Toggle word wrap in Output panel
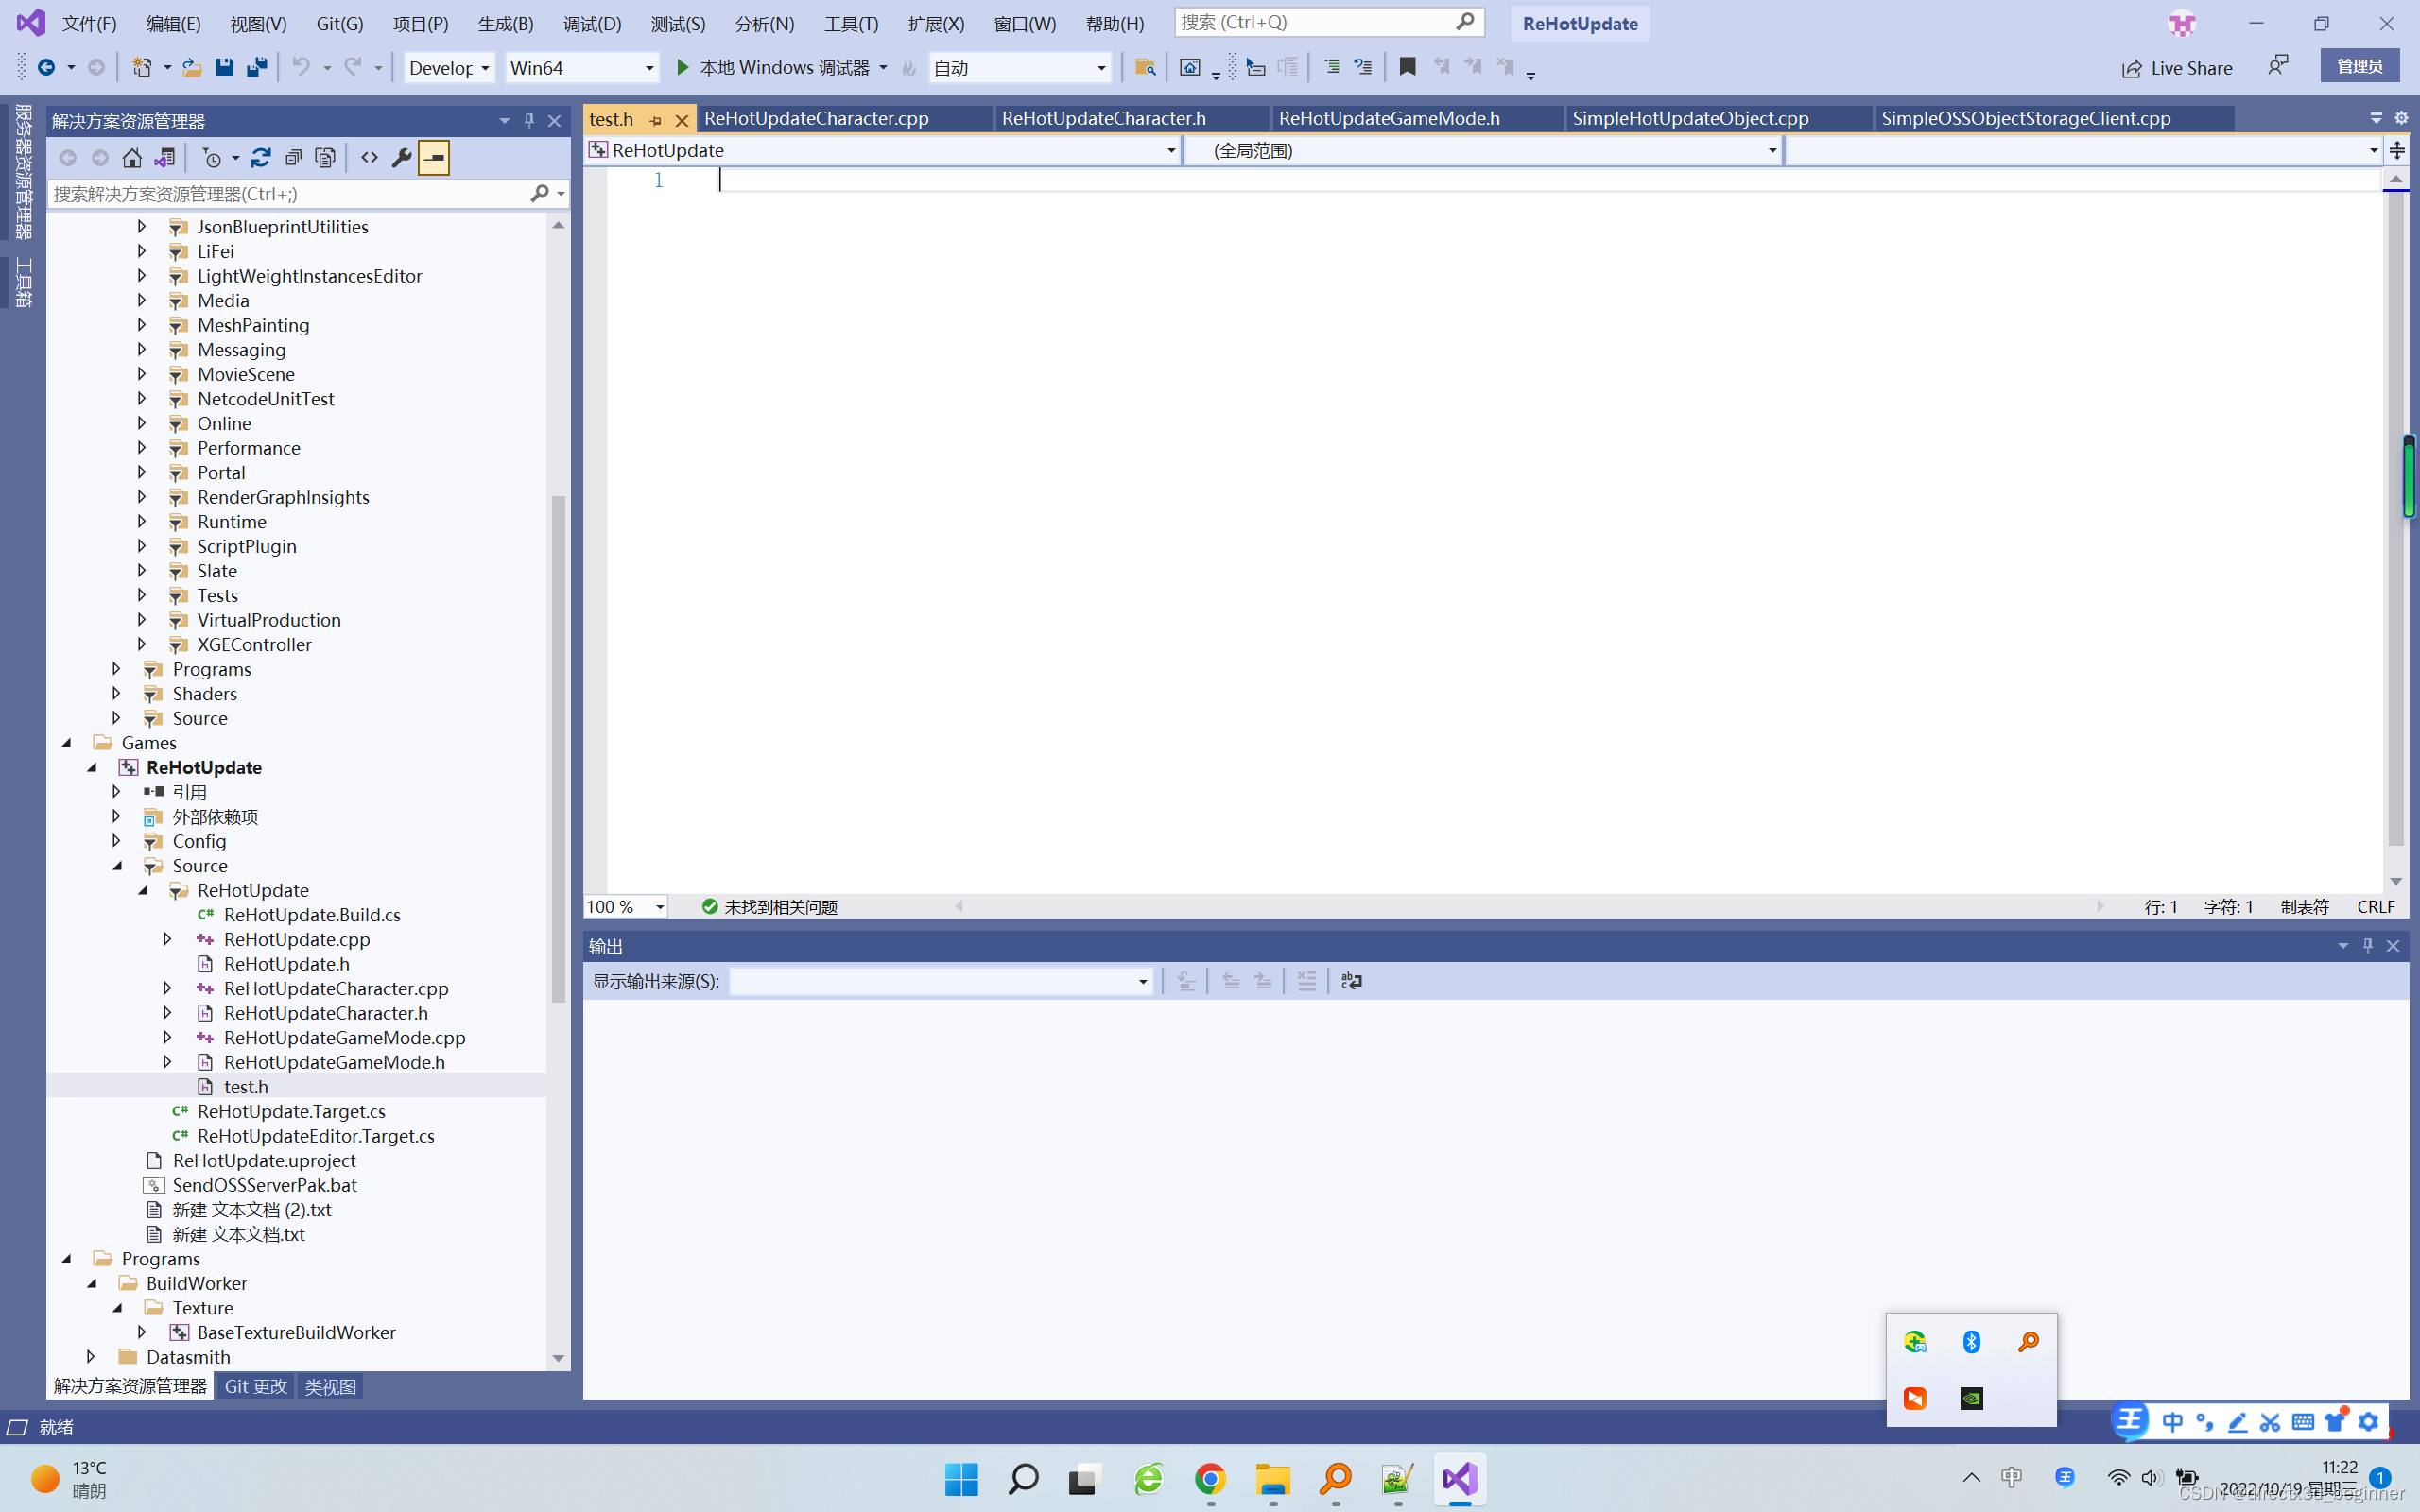This screenshot has width=2420, height=1512. [x=1351, y=981]
